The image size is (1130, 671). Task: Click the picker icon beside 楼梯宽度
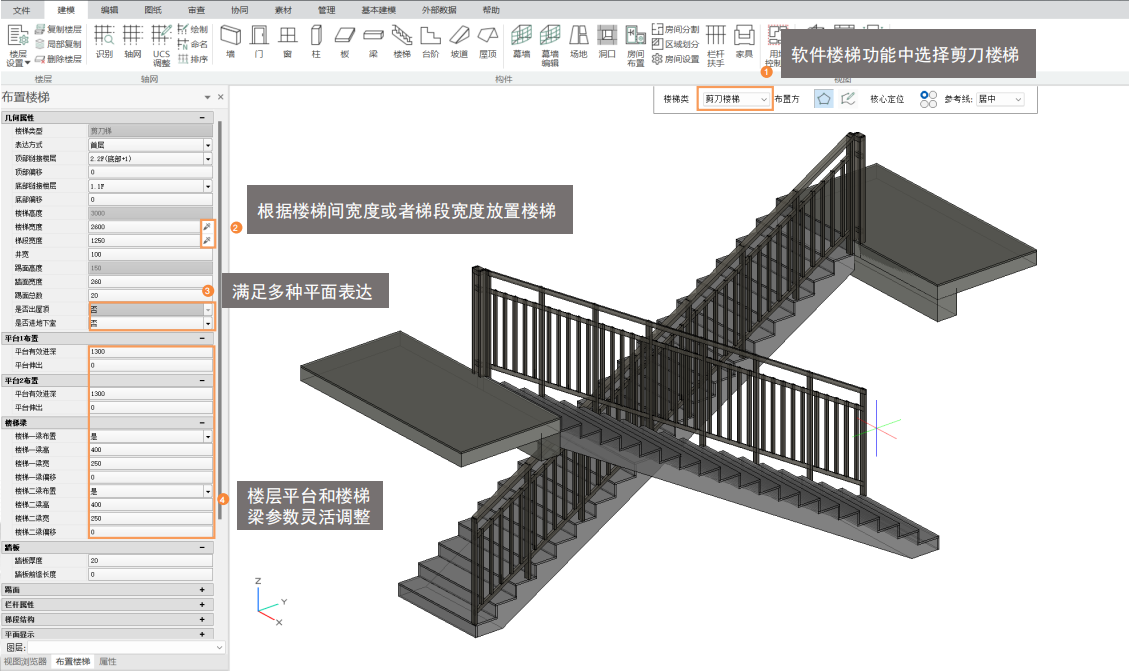pos(207,228)
